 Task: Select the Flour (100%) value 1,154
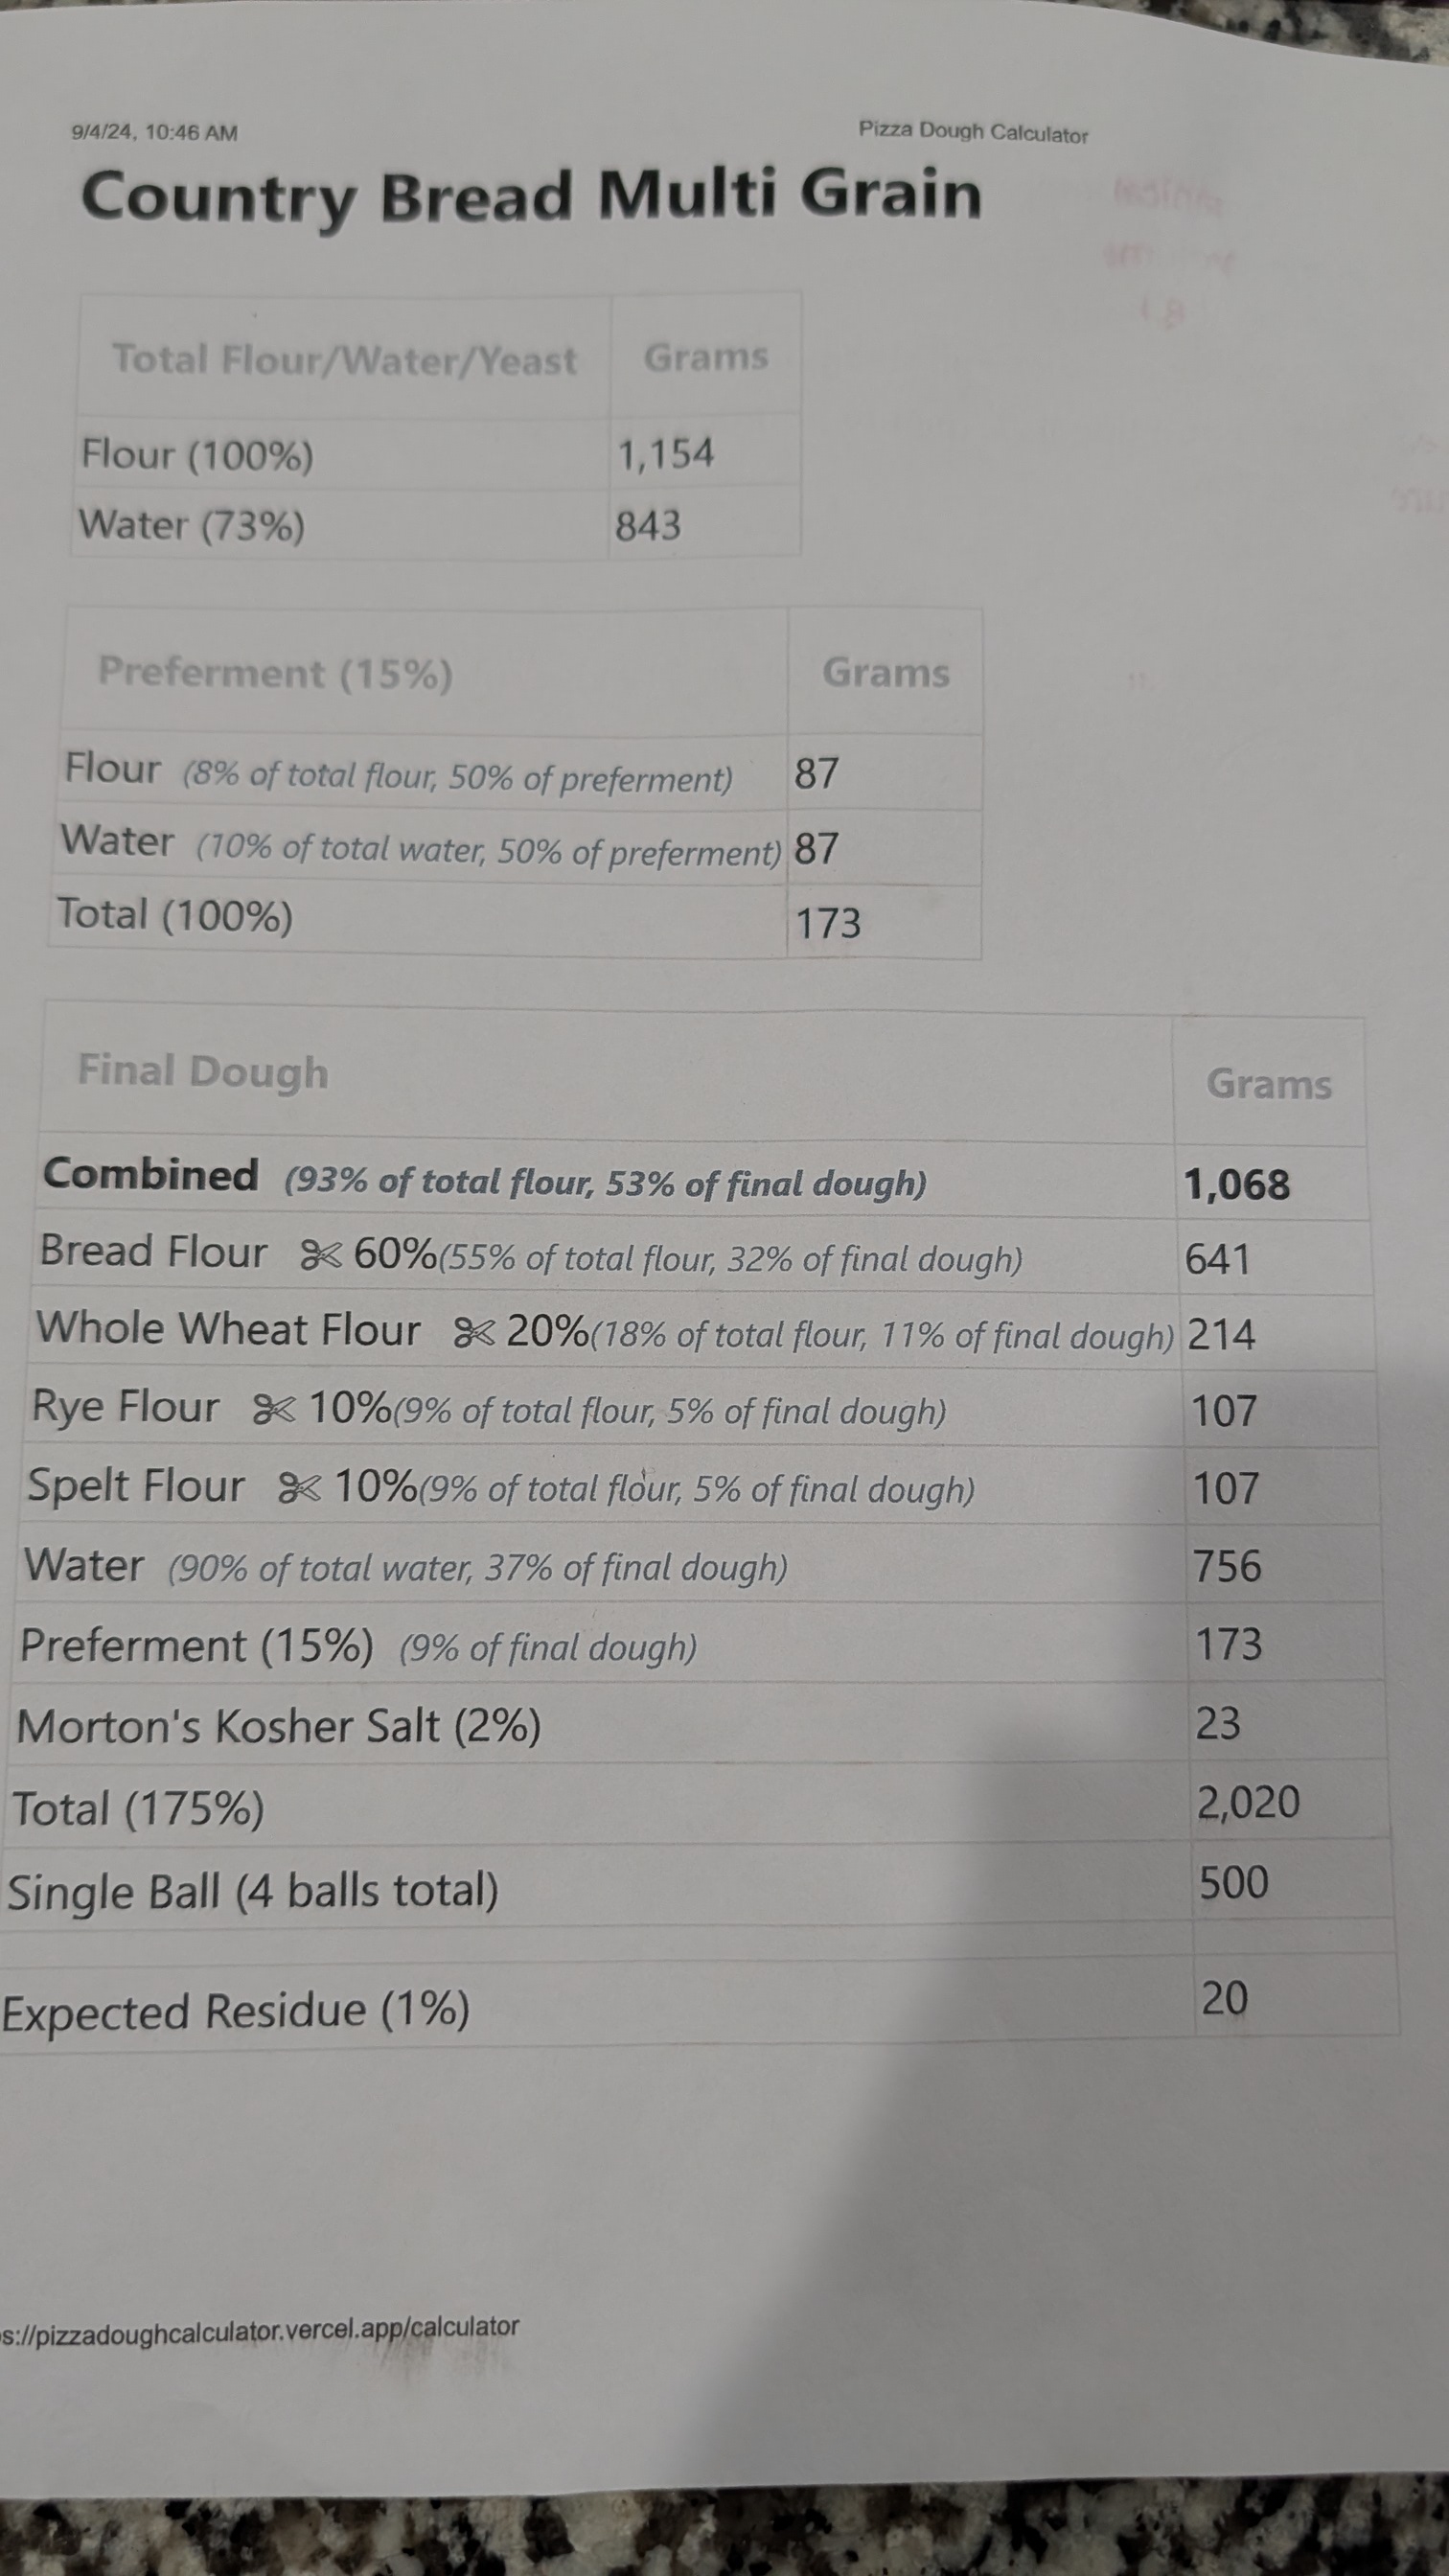pyautogui.click(x=666, y=454)
